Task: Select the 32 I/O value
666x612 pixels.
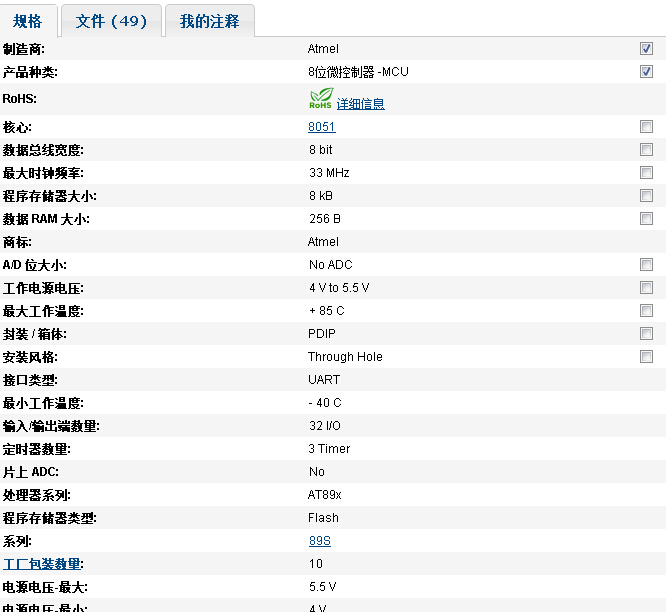Action: (325, 426)
